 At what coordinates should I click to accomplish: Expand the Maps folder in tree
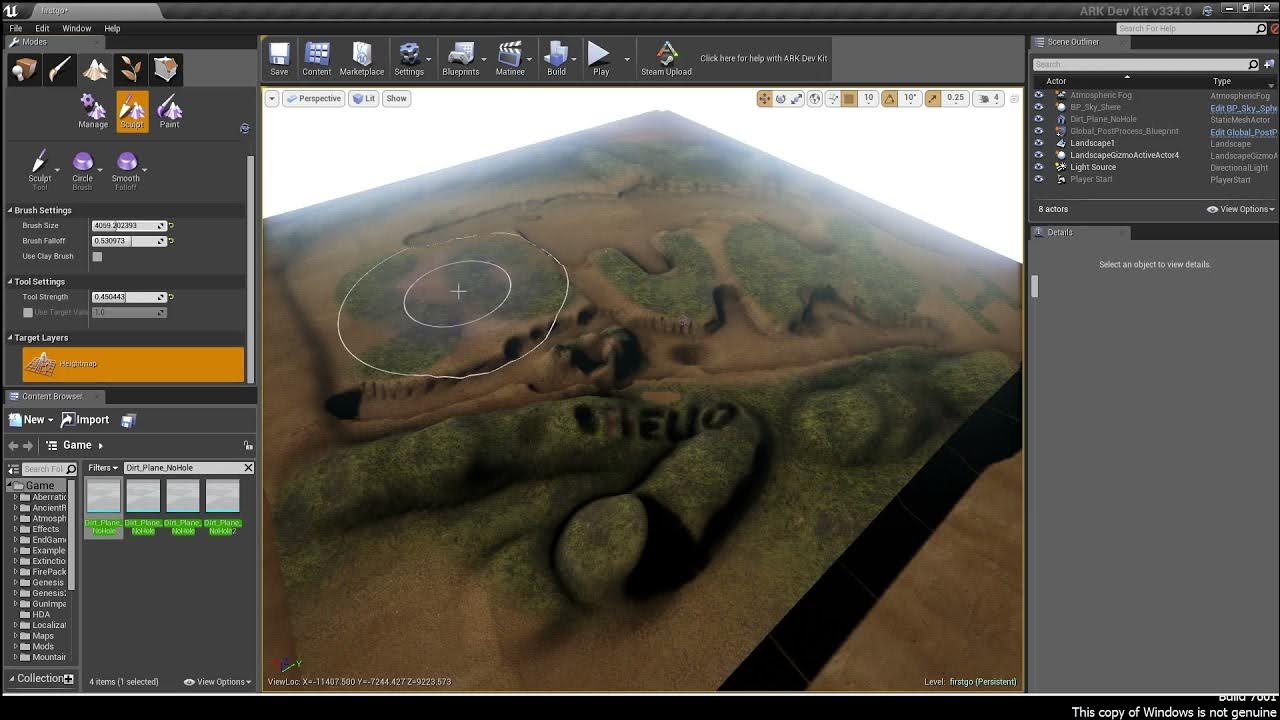coord(15,636)
